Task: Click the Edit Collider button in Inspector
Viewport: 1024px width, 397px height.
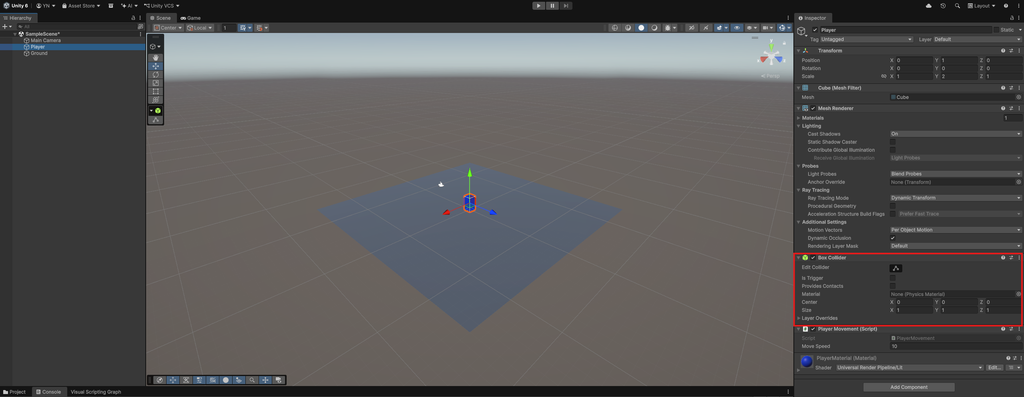Action: 896,268
